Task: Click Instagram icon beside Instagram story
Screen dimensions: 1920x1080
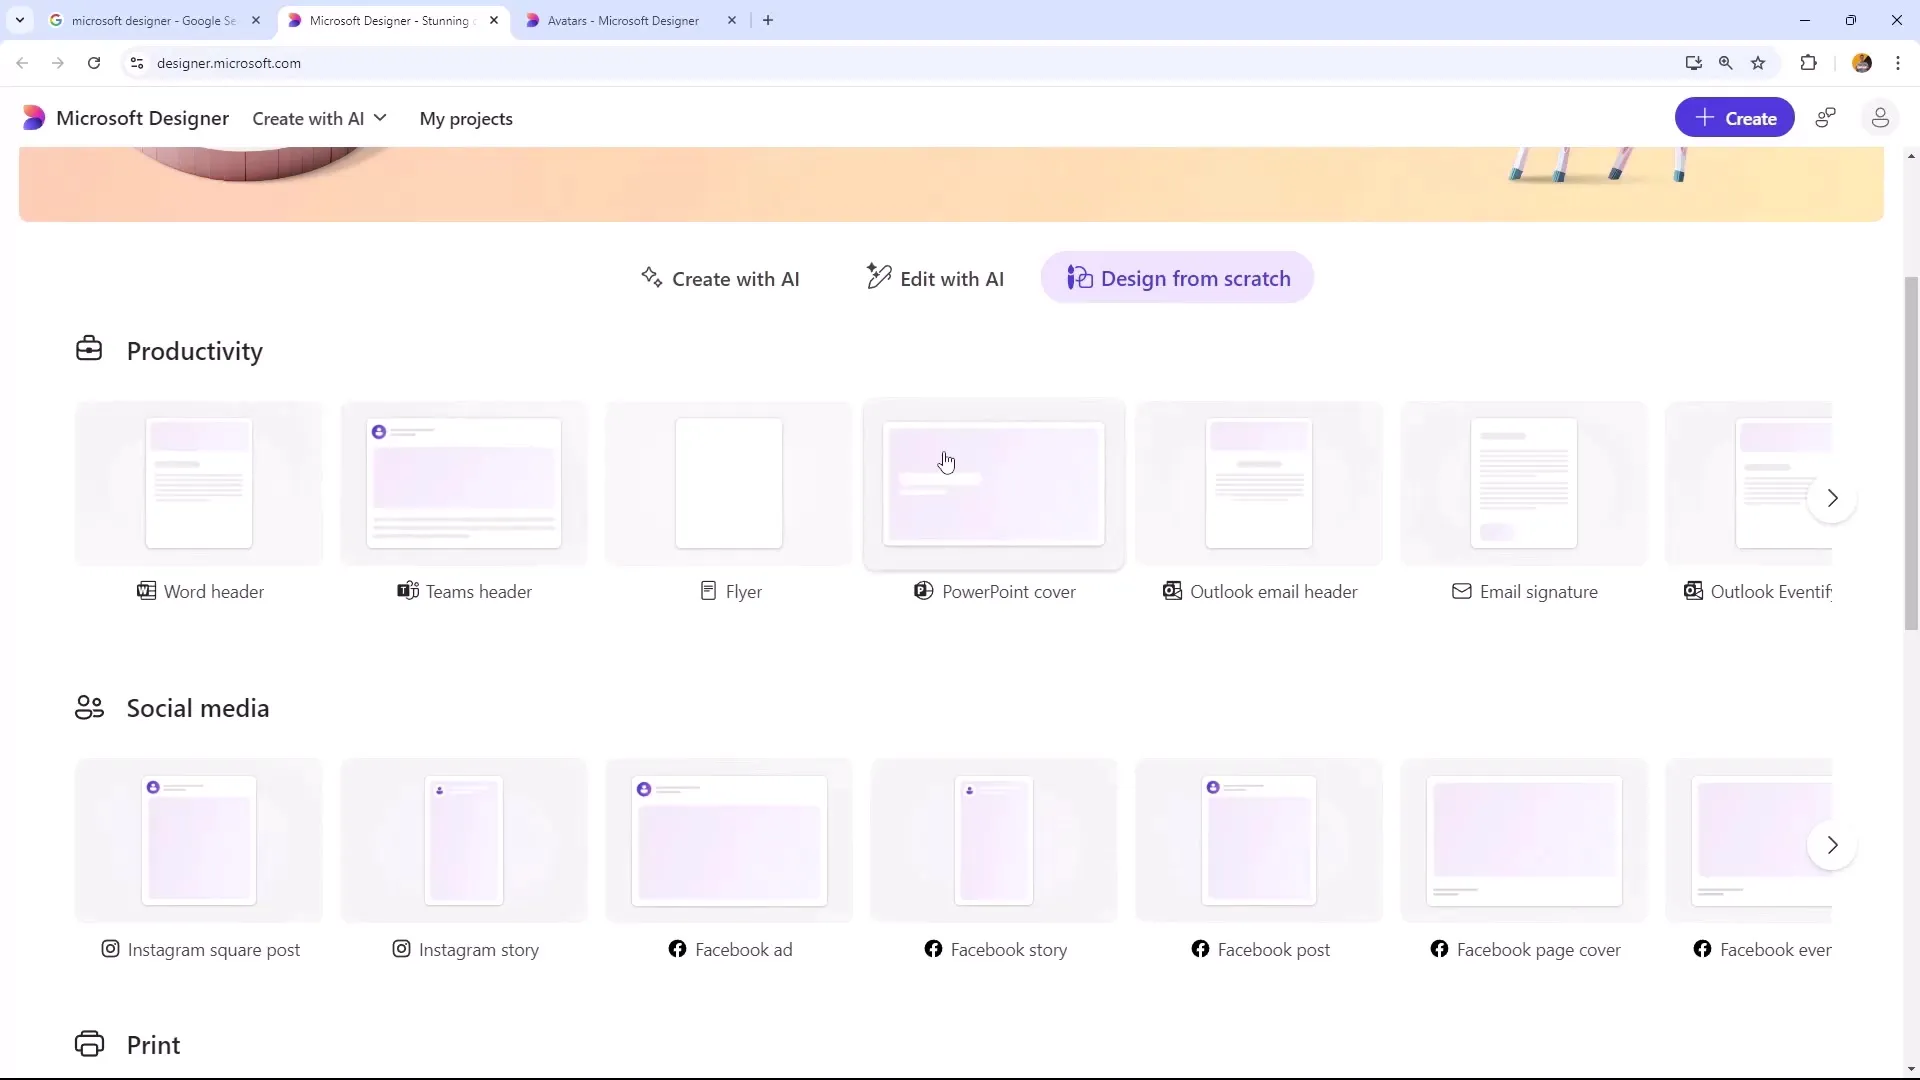Action: click(401, 949)
